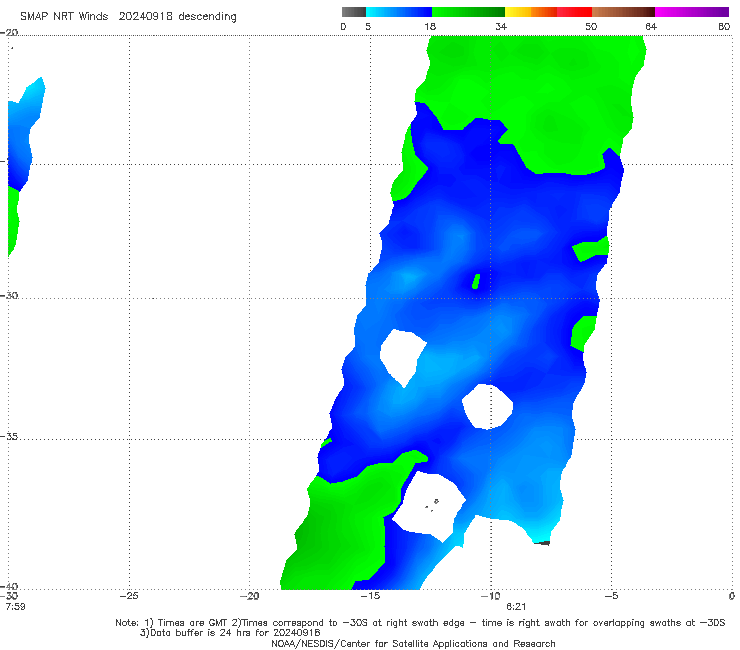The width and height of the screenshot is (740, 650).
Task: Click the swath time label "8:21"
Action: coord(516,607)
